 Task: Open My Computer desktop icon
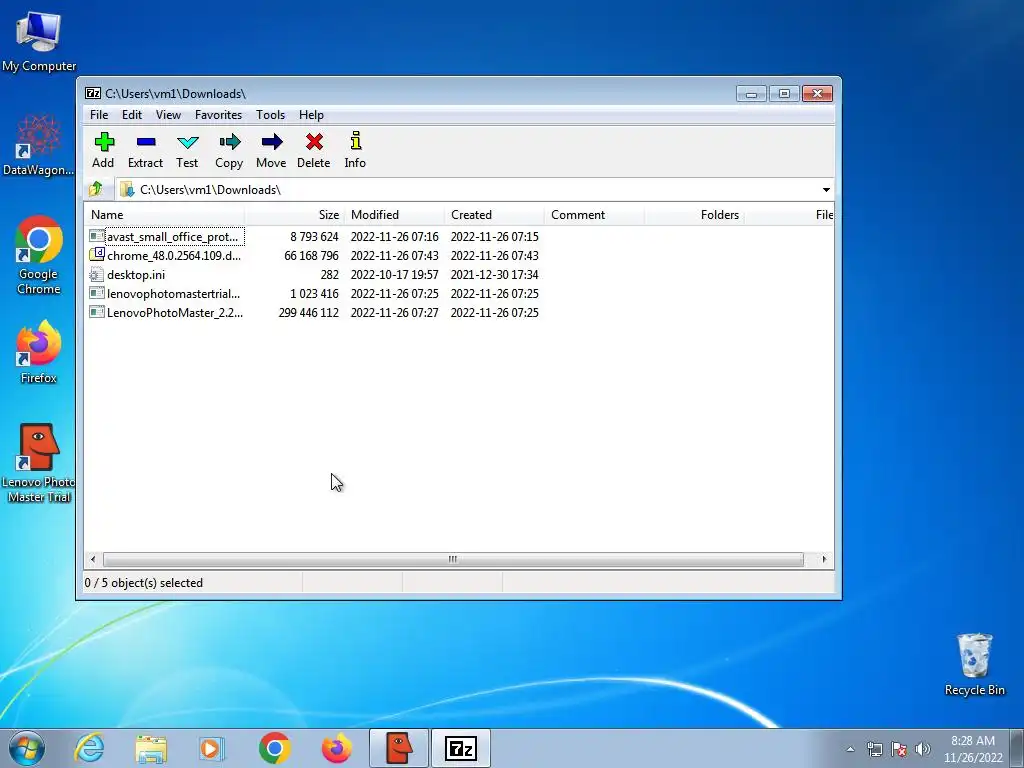point(39,40)
